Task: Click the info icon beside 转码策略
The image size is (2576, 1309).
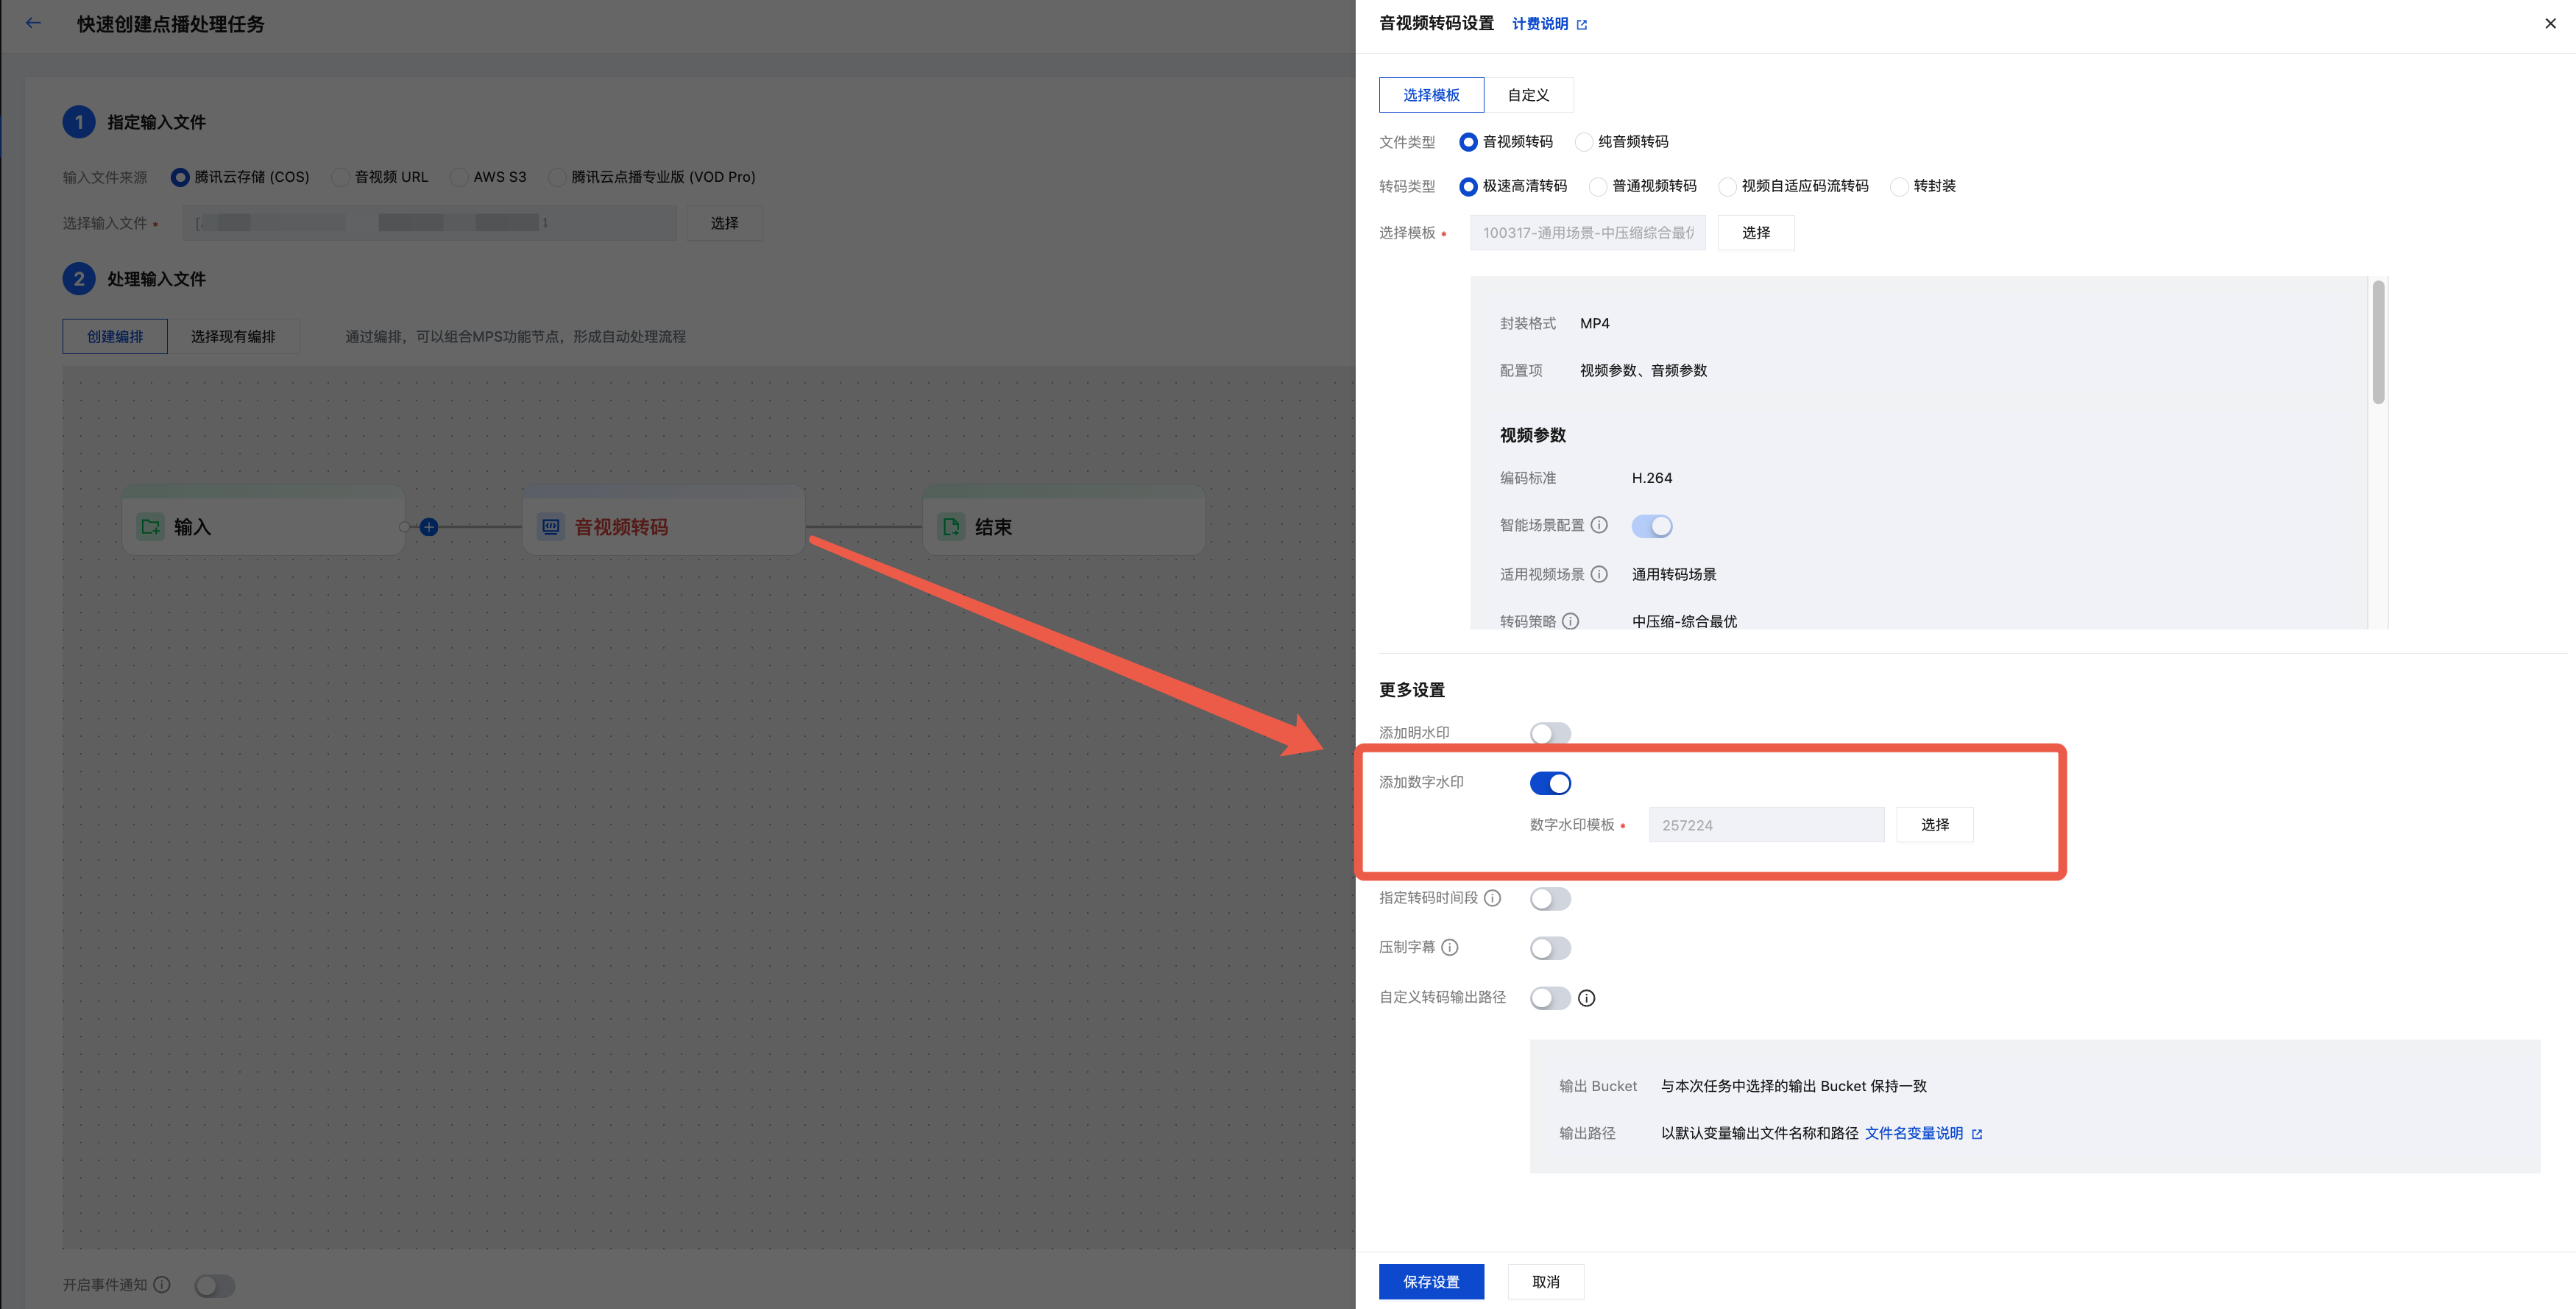Action: [x=1570, y=621]
